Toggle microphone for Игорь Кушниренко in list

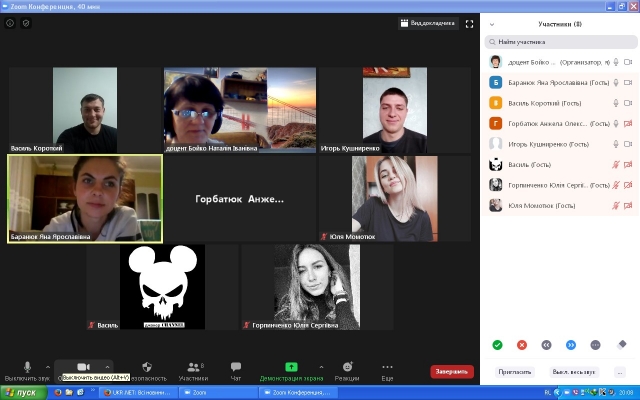pos(616,144)
